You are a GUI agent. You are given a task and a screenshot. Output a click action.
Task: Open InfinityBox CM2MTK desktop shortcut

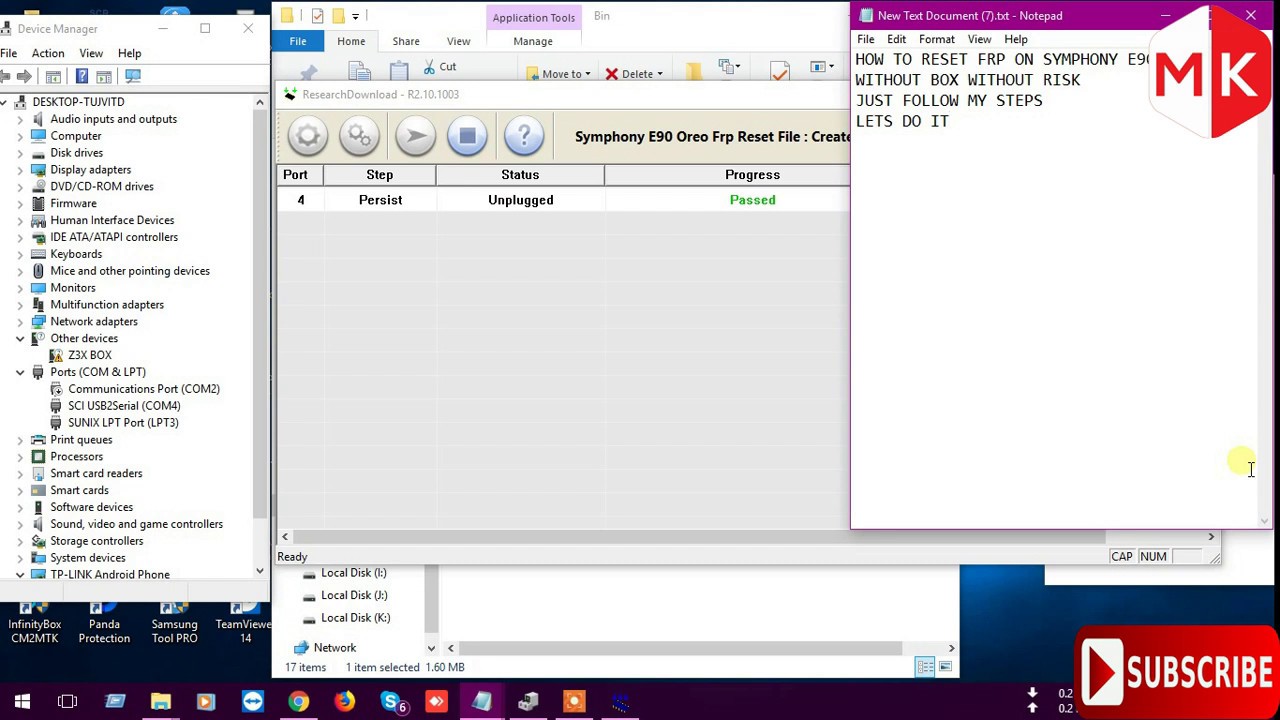35,622
